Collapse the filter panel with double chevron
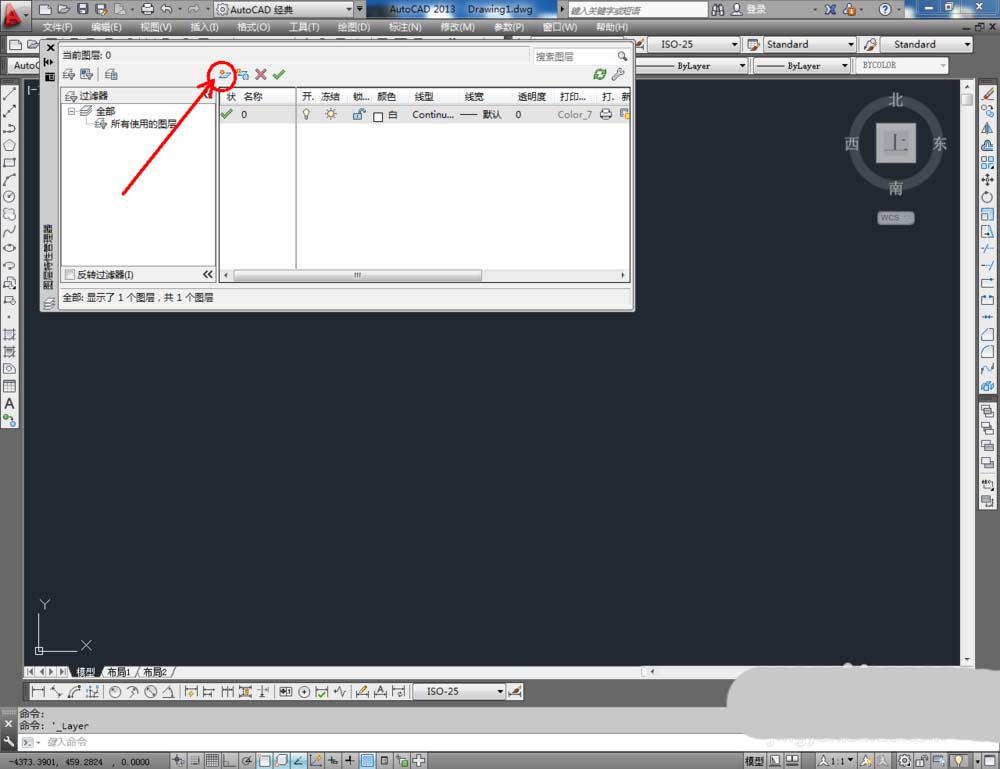The image size is (1000, 769). coord(208,275)
